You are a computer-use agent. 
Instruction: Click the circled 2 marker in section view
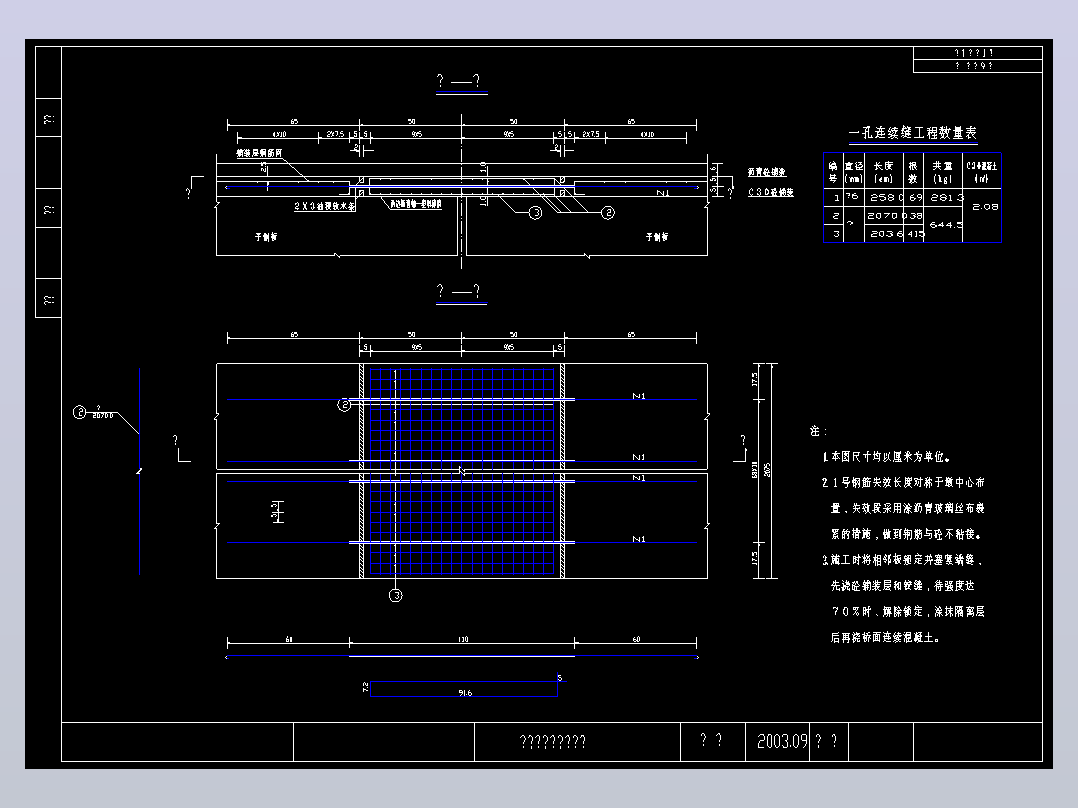608,212
